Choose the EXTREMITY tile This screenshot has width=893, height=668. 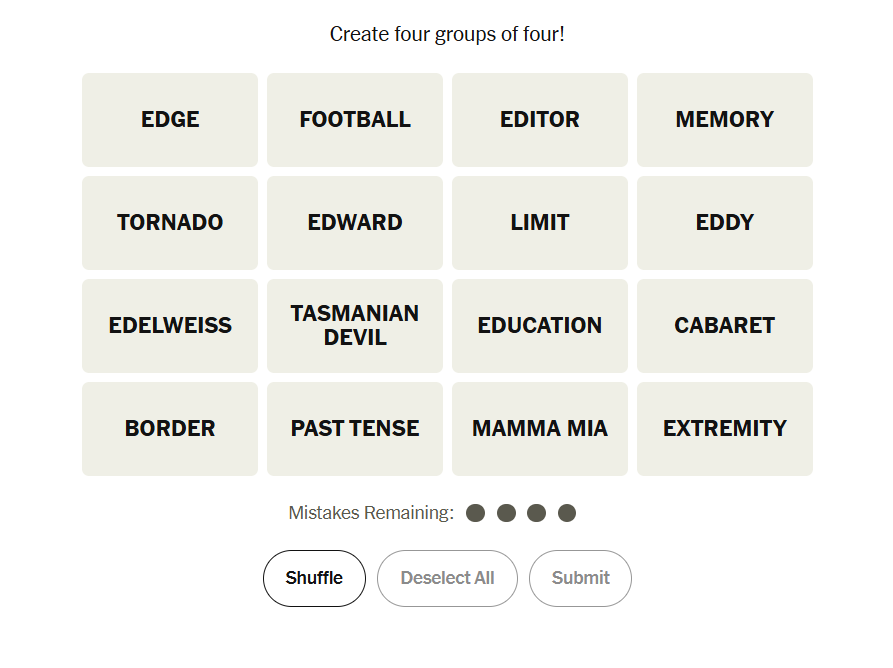coord(725,429)
